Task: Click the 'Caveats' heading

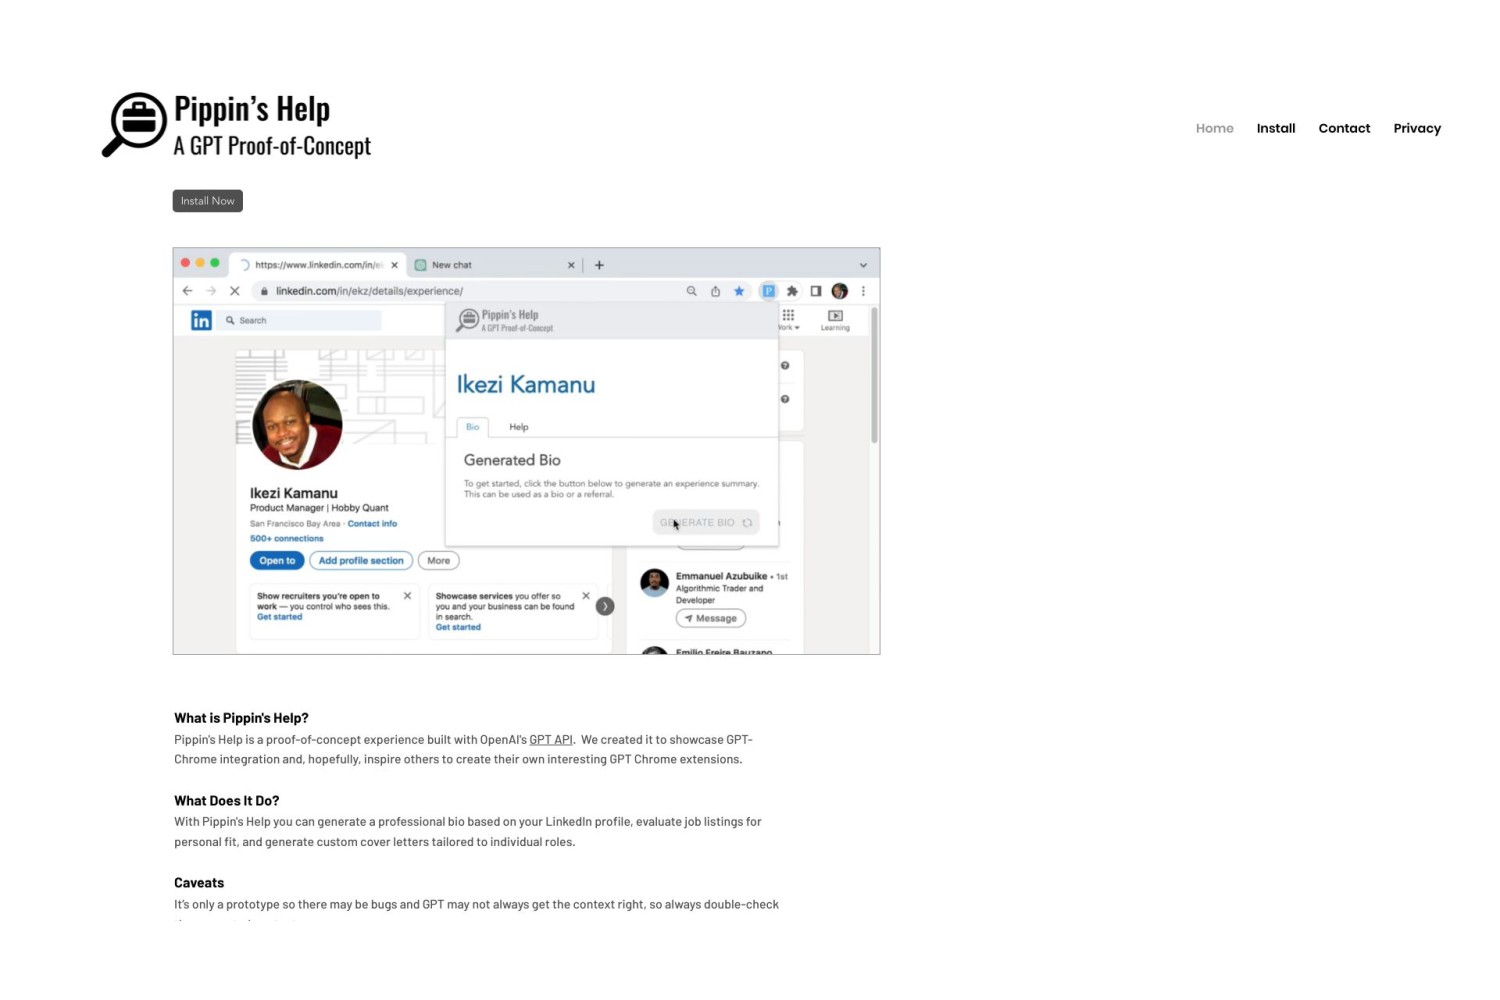Action: coord(199,883)
